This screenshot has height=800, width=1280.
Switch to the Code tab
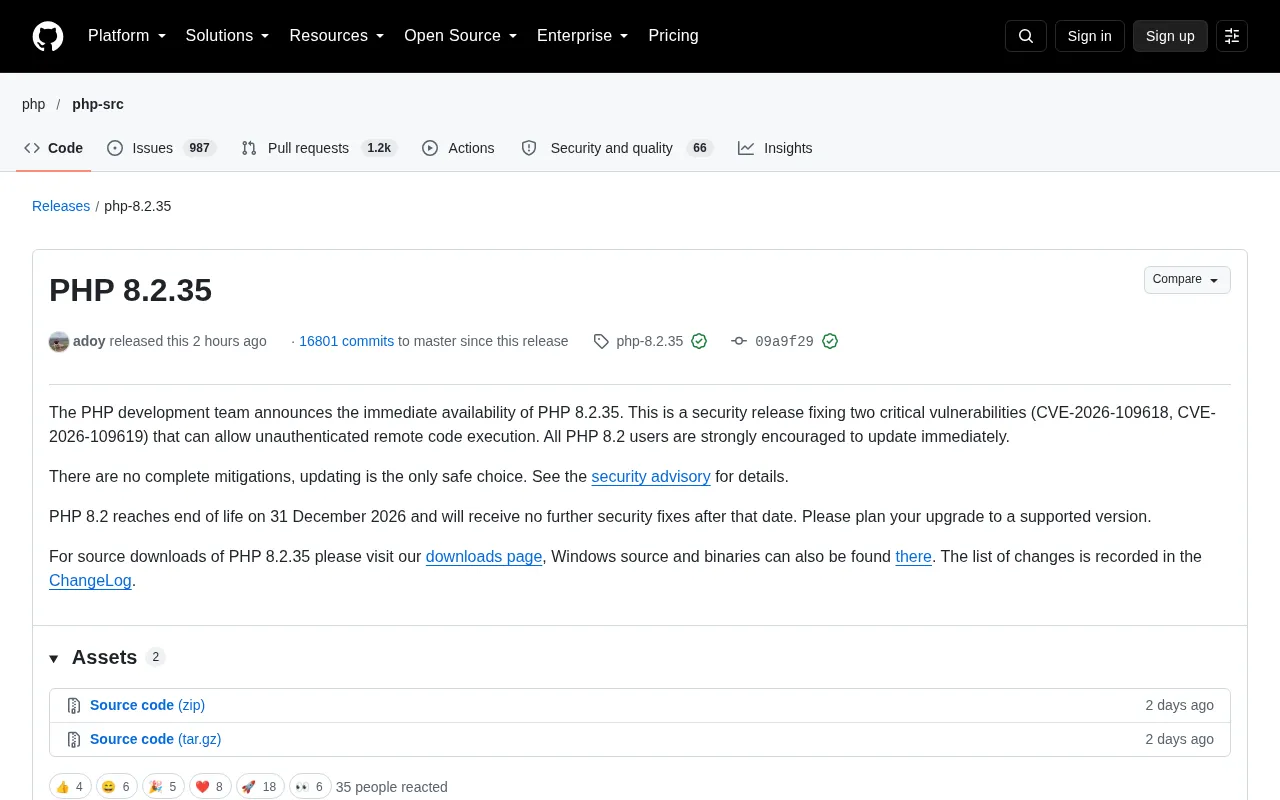pos(54,148)
